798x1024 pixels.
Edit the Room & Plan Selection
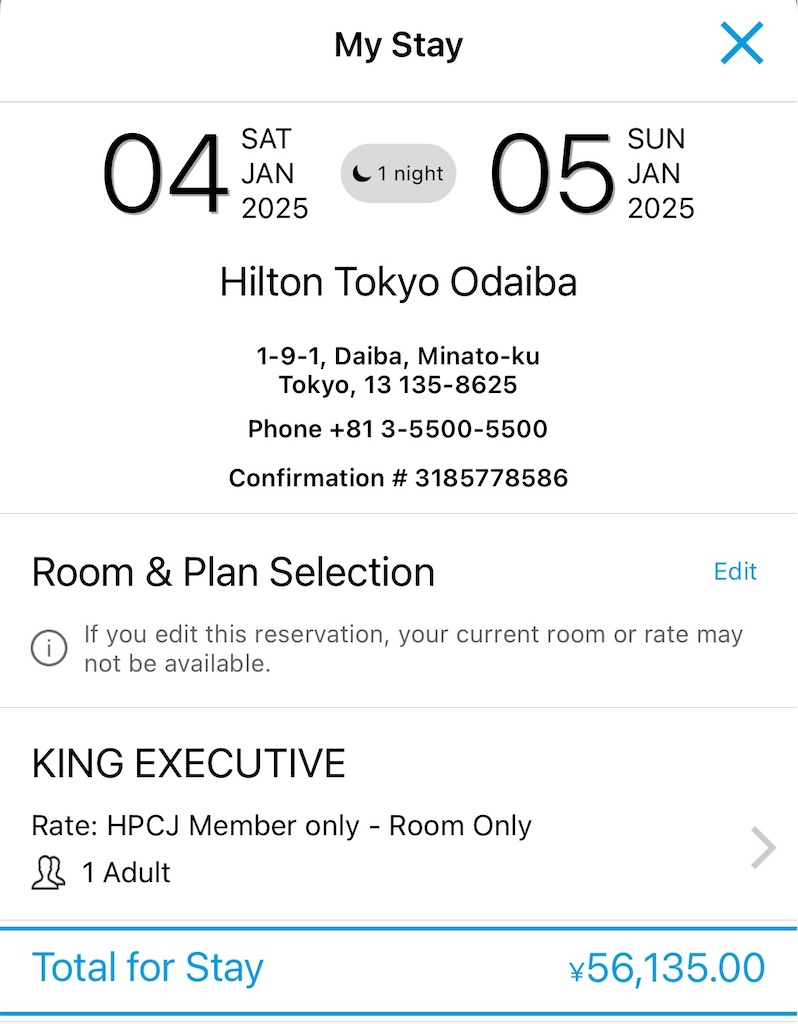pos(735,571)
